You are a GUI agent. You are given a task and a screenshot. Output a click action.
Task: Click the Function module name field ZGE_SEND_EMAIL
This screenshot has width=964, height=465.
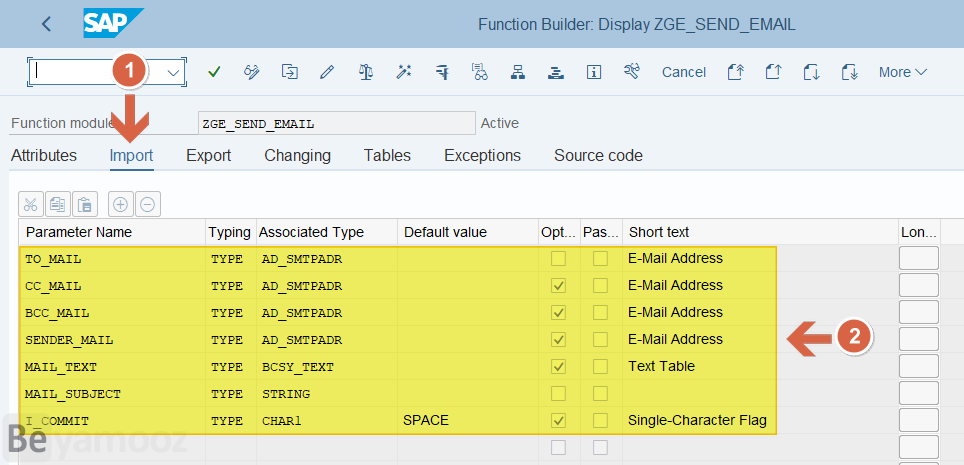[337, 124]
